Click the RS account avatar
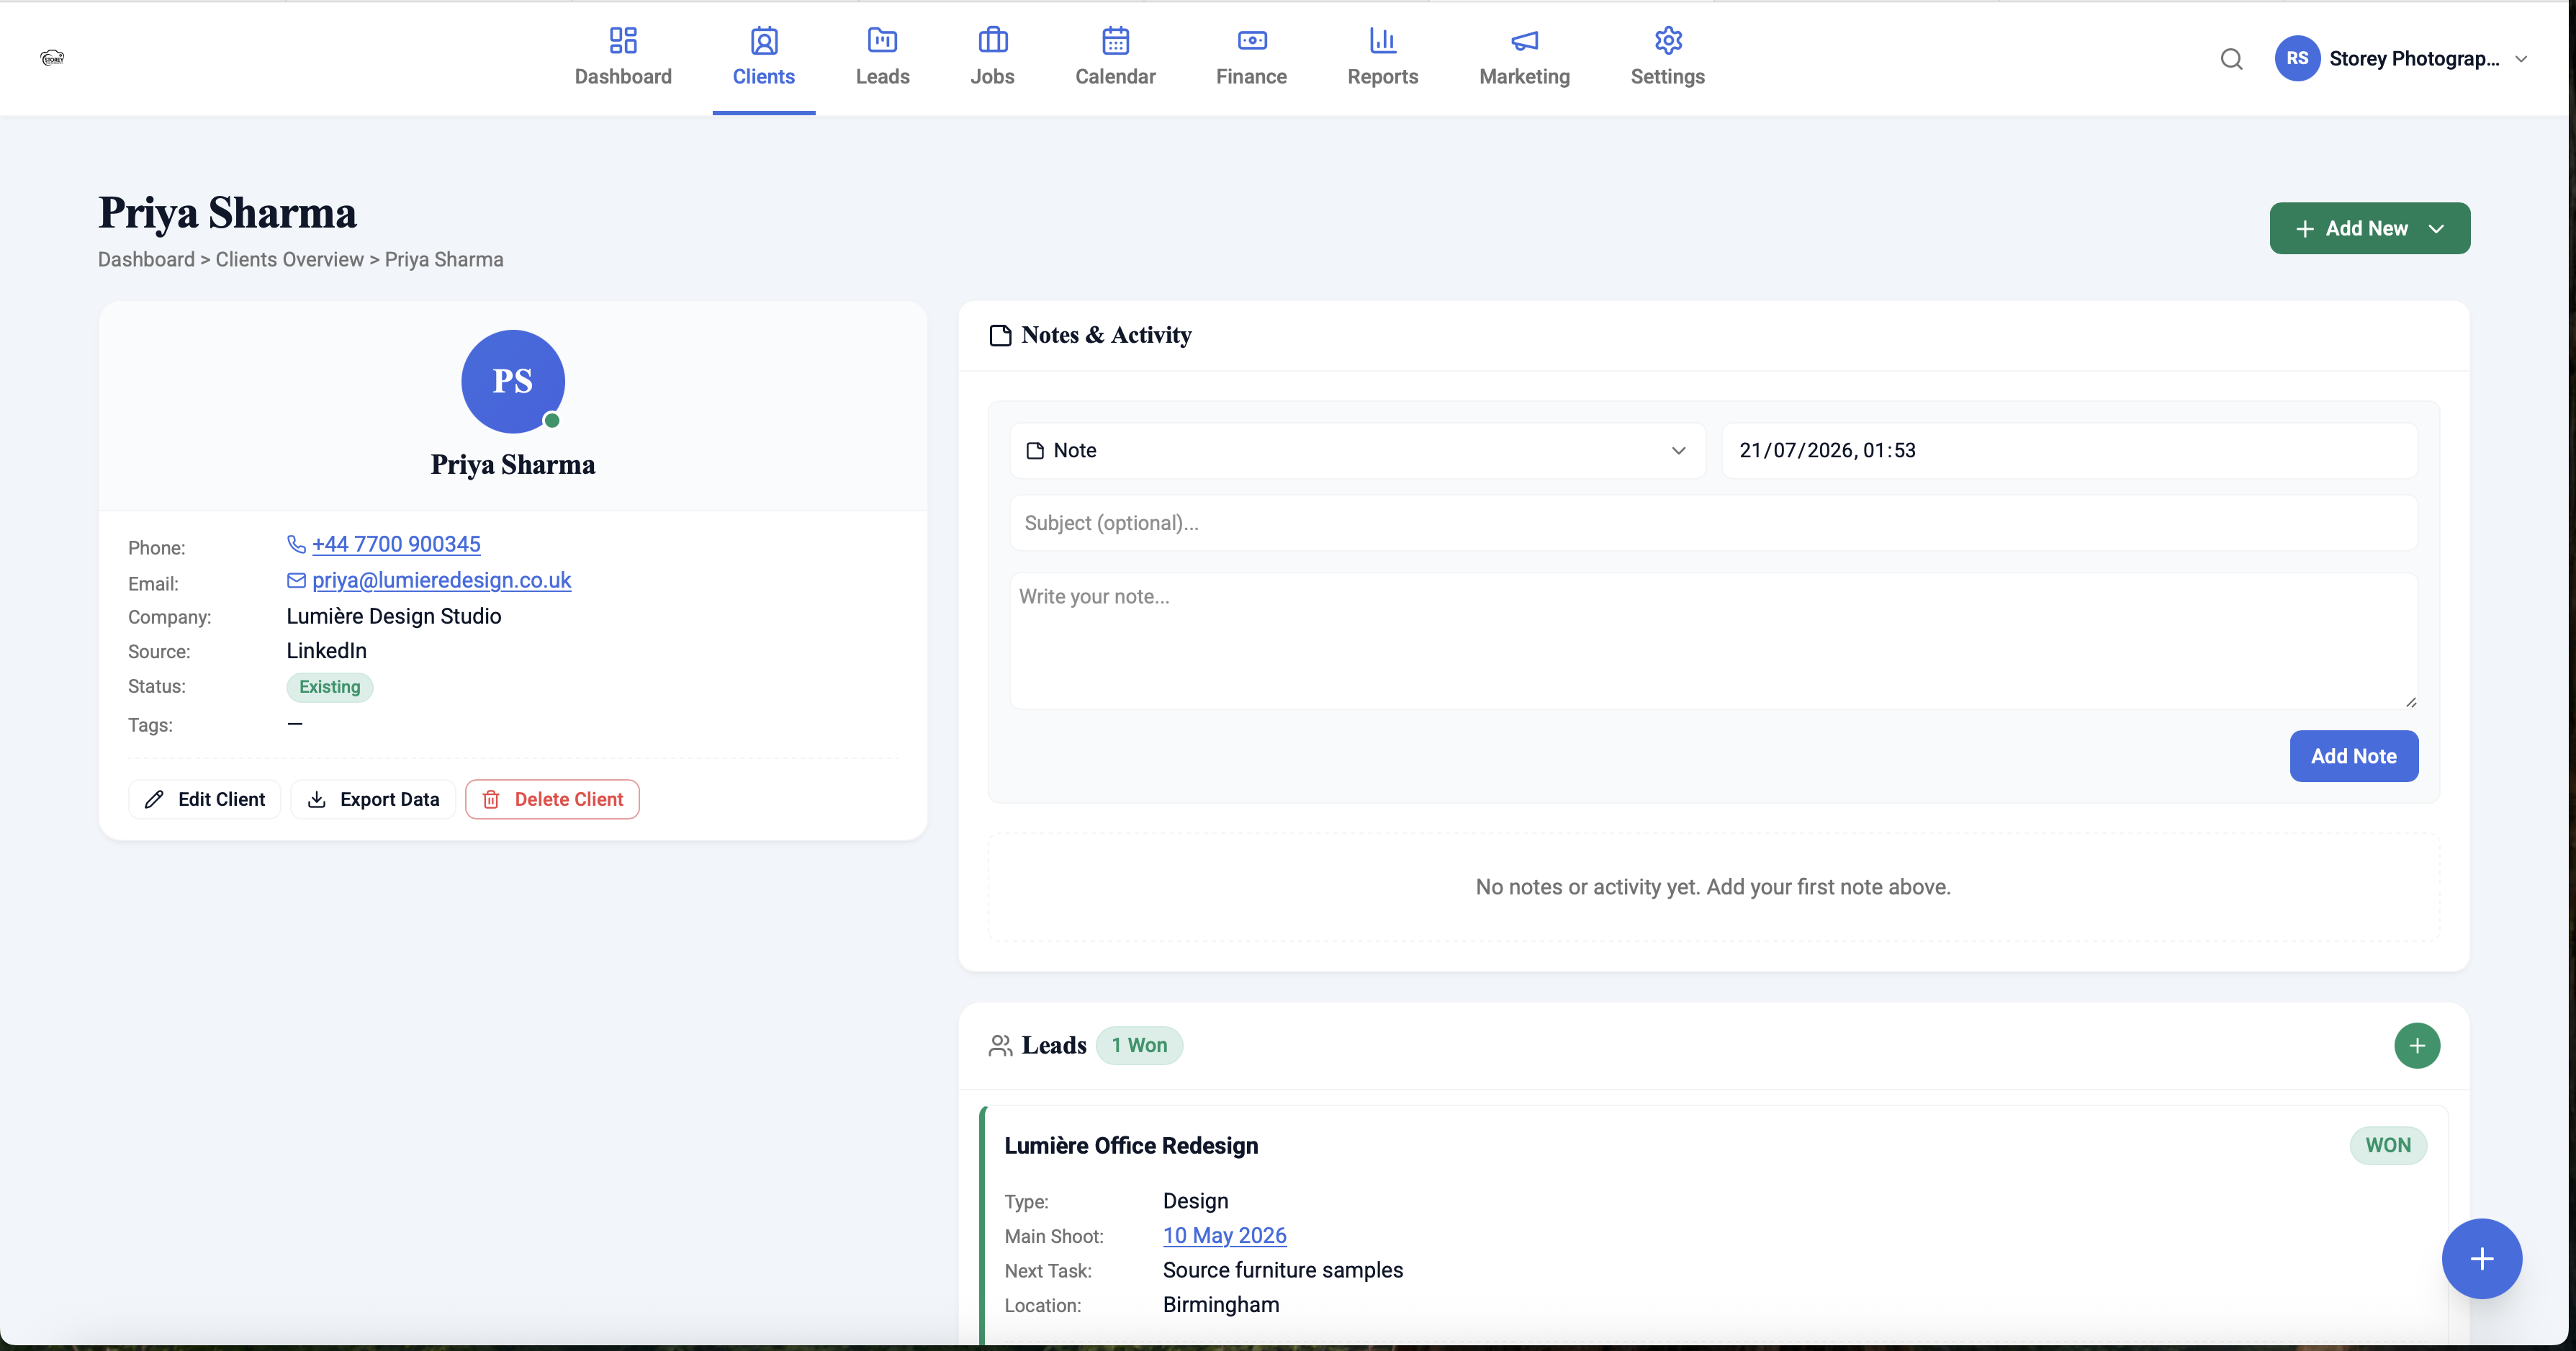The height and width of the screenshot is (1351, 2576). 2297,58
